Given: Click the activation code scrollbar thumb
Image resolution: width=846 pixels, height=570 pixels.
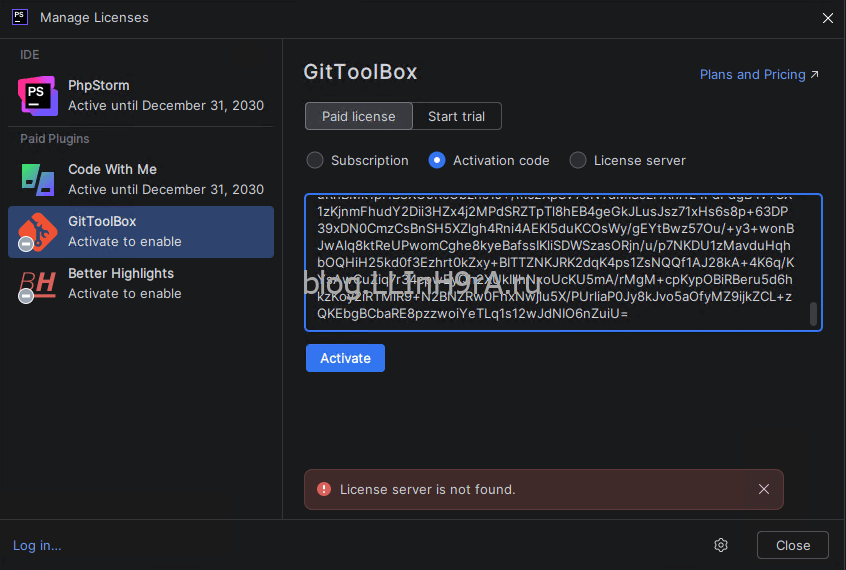Looking at the screenshot, I should (x=813, y=314).
